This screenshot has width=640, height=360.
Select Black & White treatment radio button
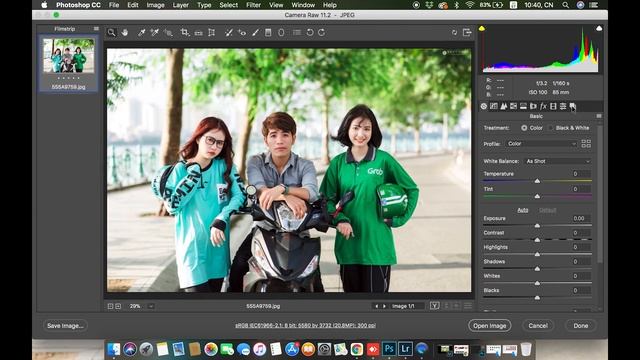[551, 128]
